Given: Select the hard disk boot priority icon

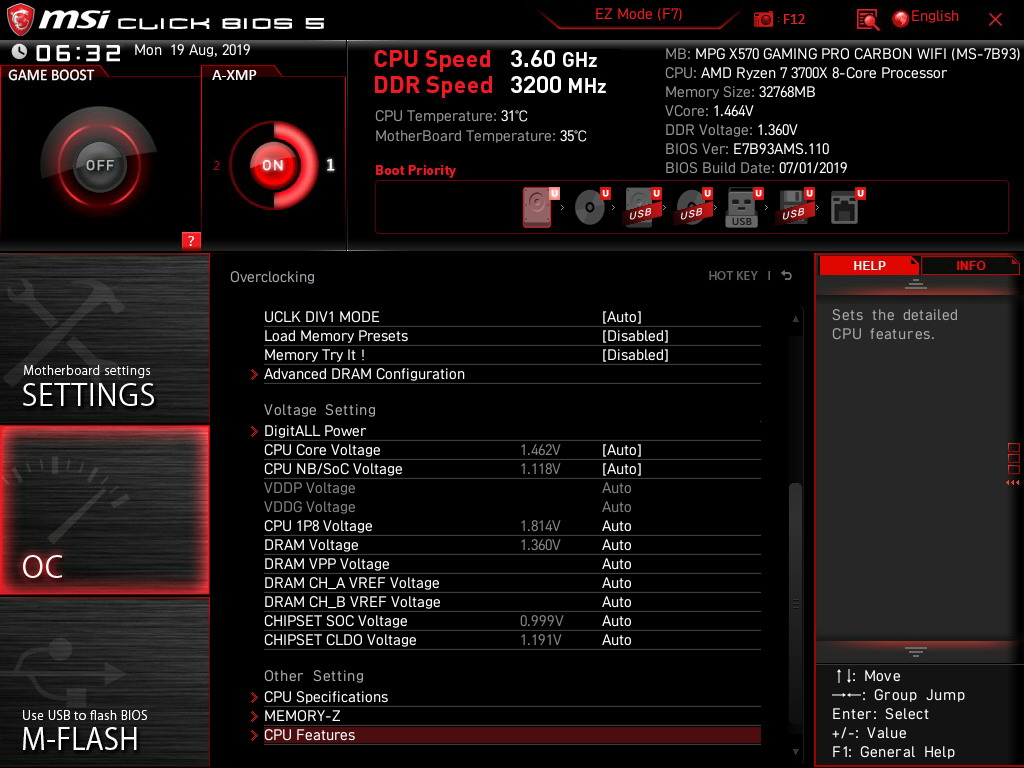Looking at the screenshot, I should pyautogui.click(x=537, y=207).
